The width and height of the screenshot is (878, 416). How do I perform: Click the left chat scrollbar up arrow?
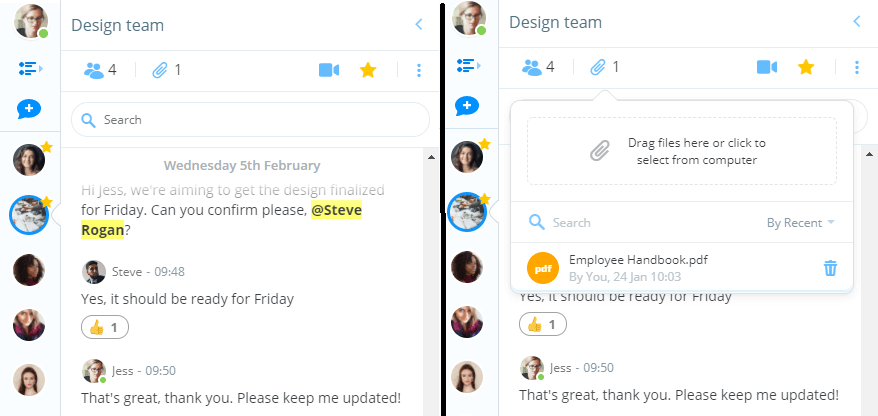[x=431, y=157]
